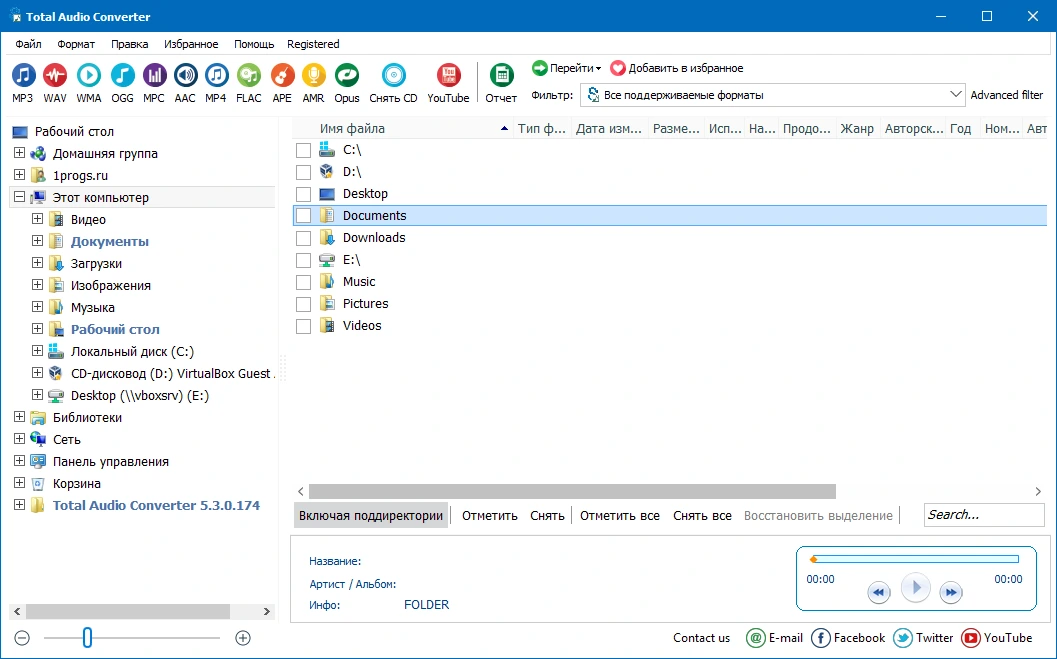Open the Формат menu

[76, 44]
